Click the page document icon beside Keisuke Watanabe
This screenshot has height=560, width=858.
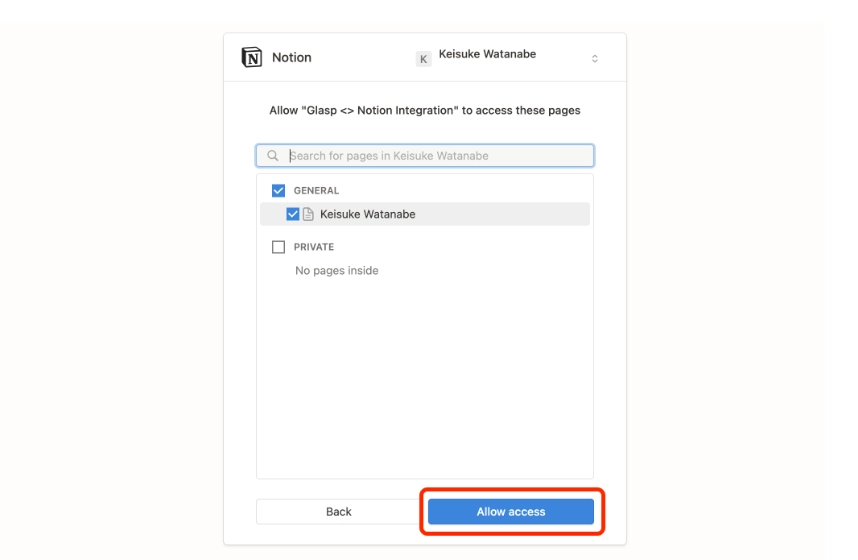pos(308,214)
